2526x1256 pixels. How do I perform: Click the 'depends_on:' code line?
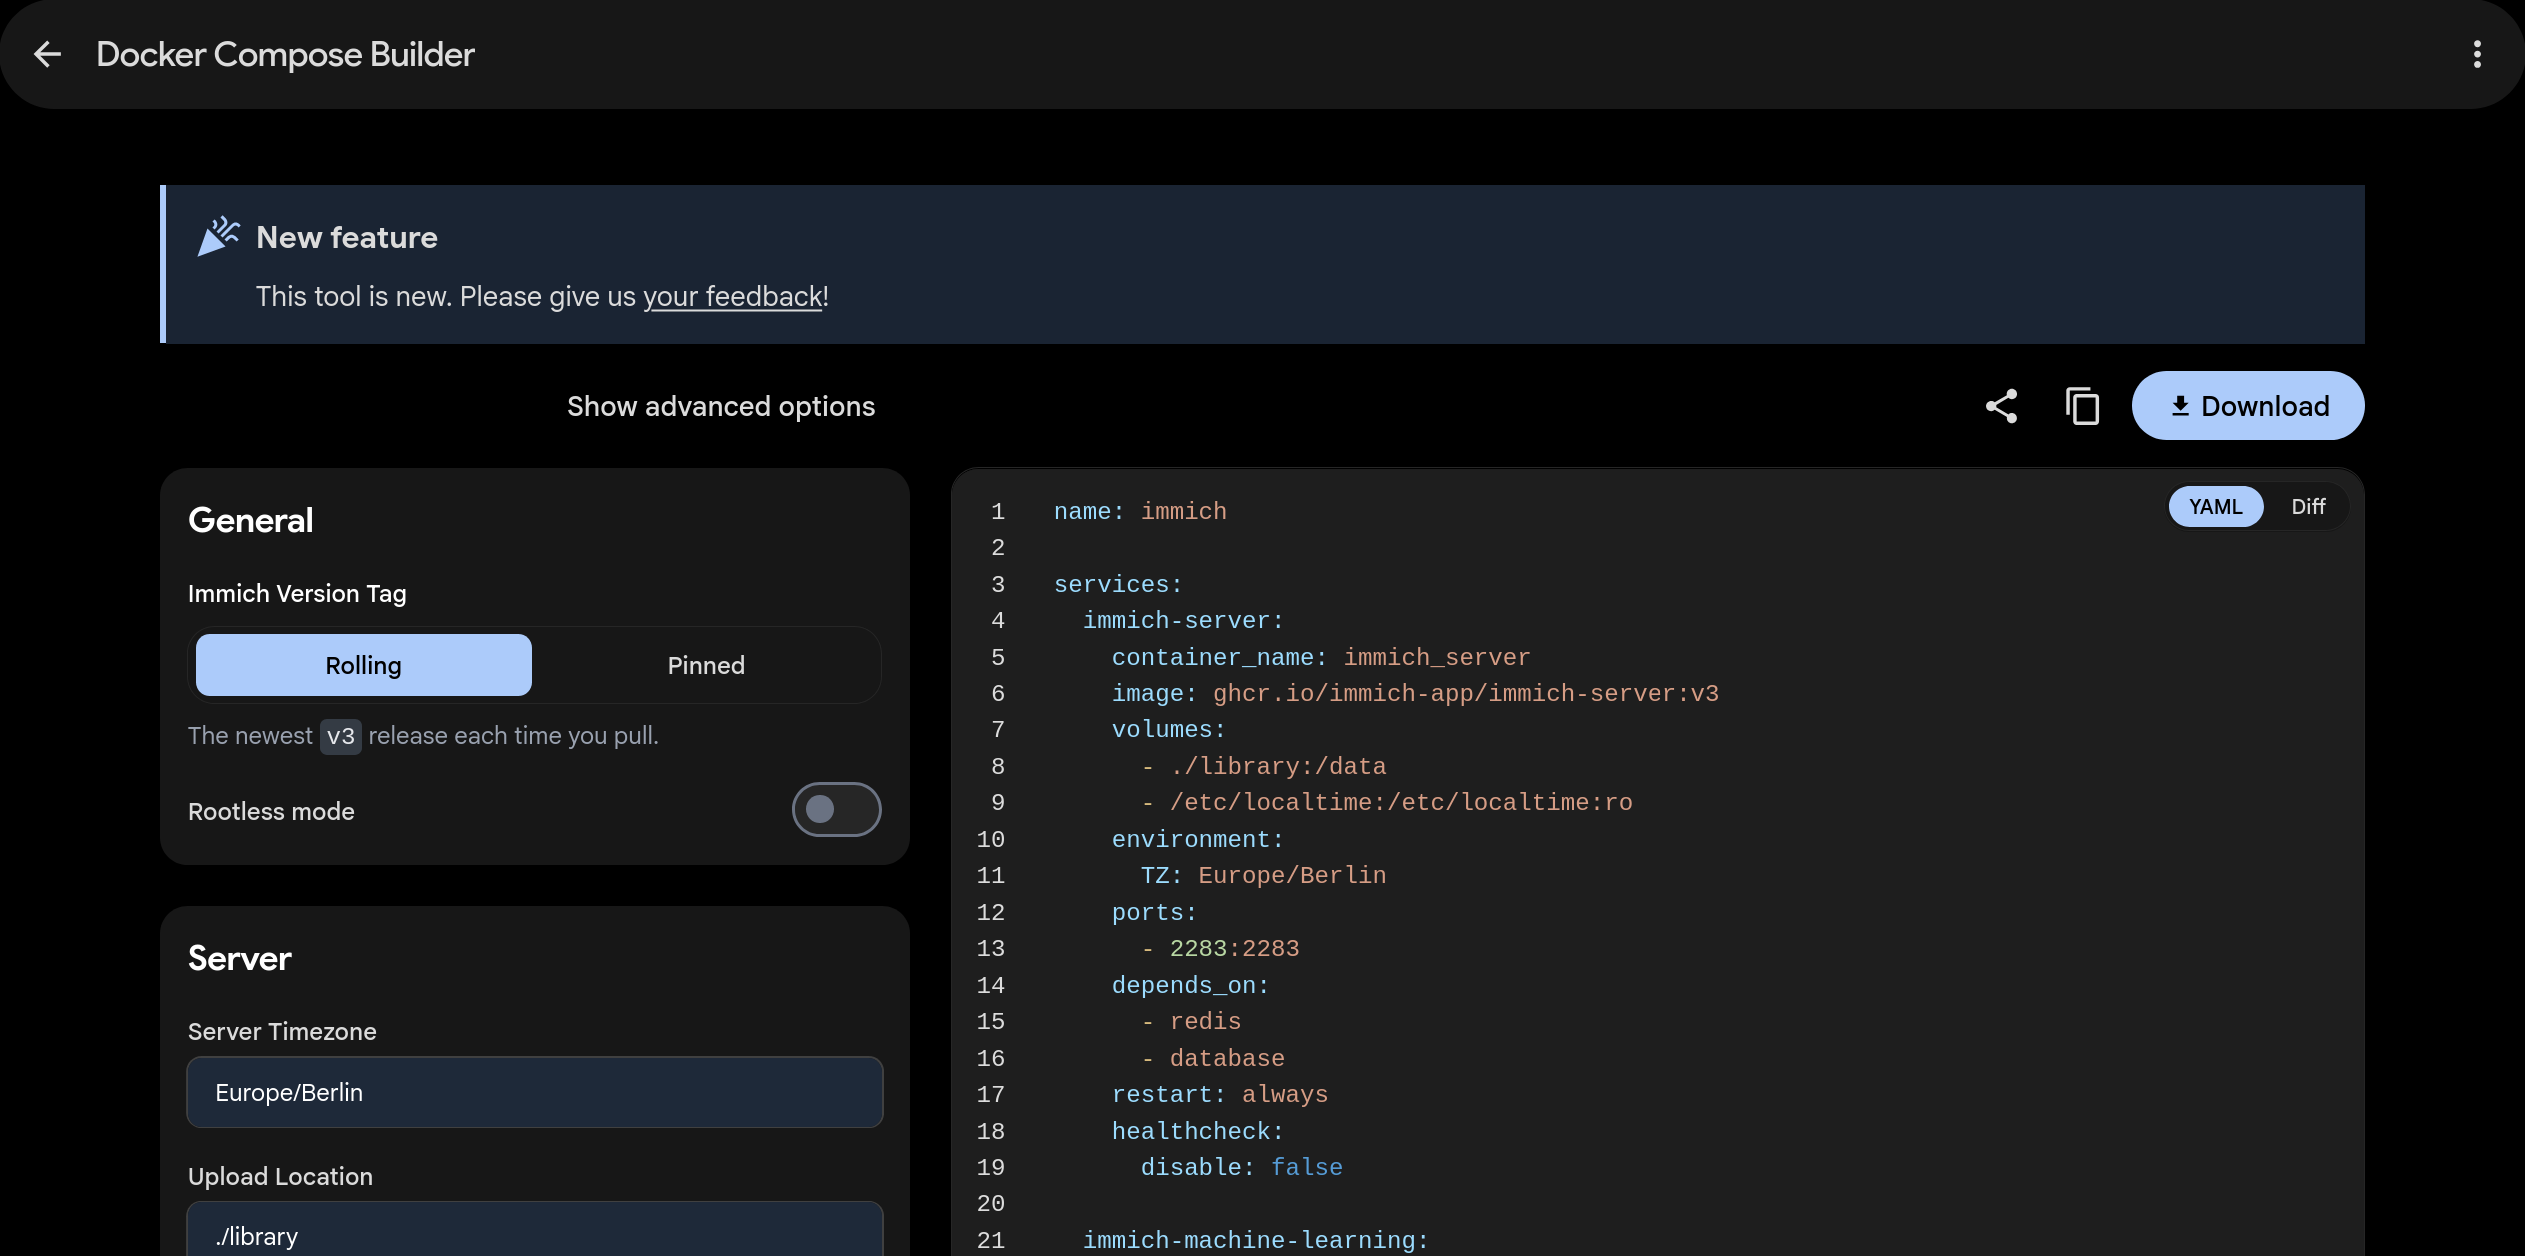(x=1190, y=985)
